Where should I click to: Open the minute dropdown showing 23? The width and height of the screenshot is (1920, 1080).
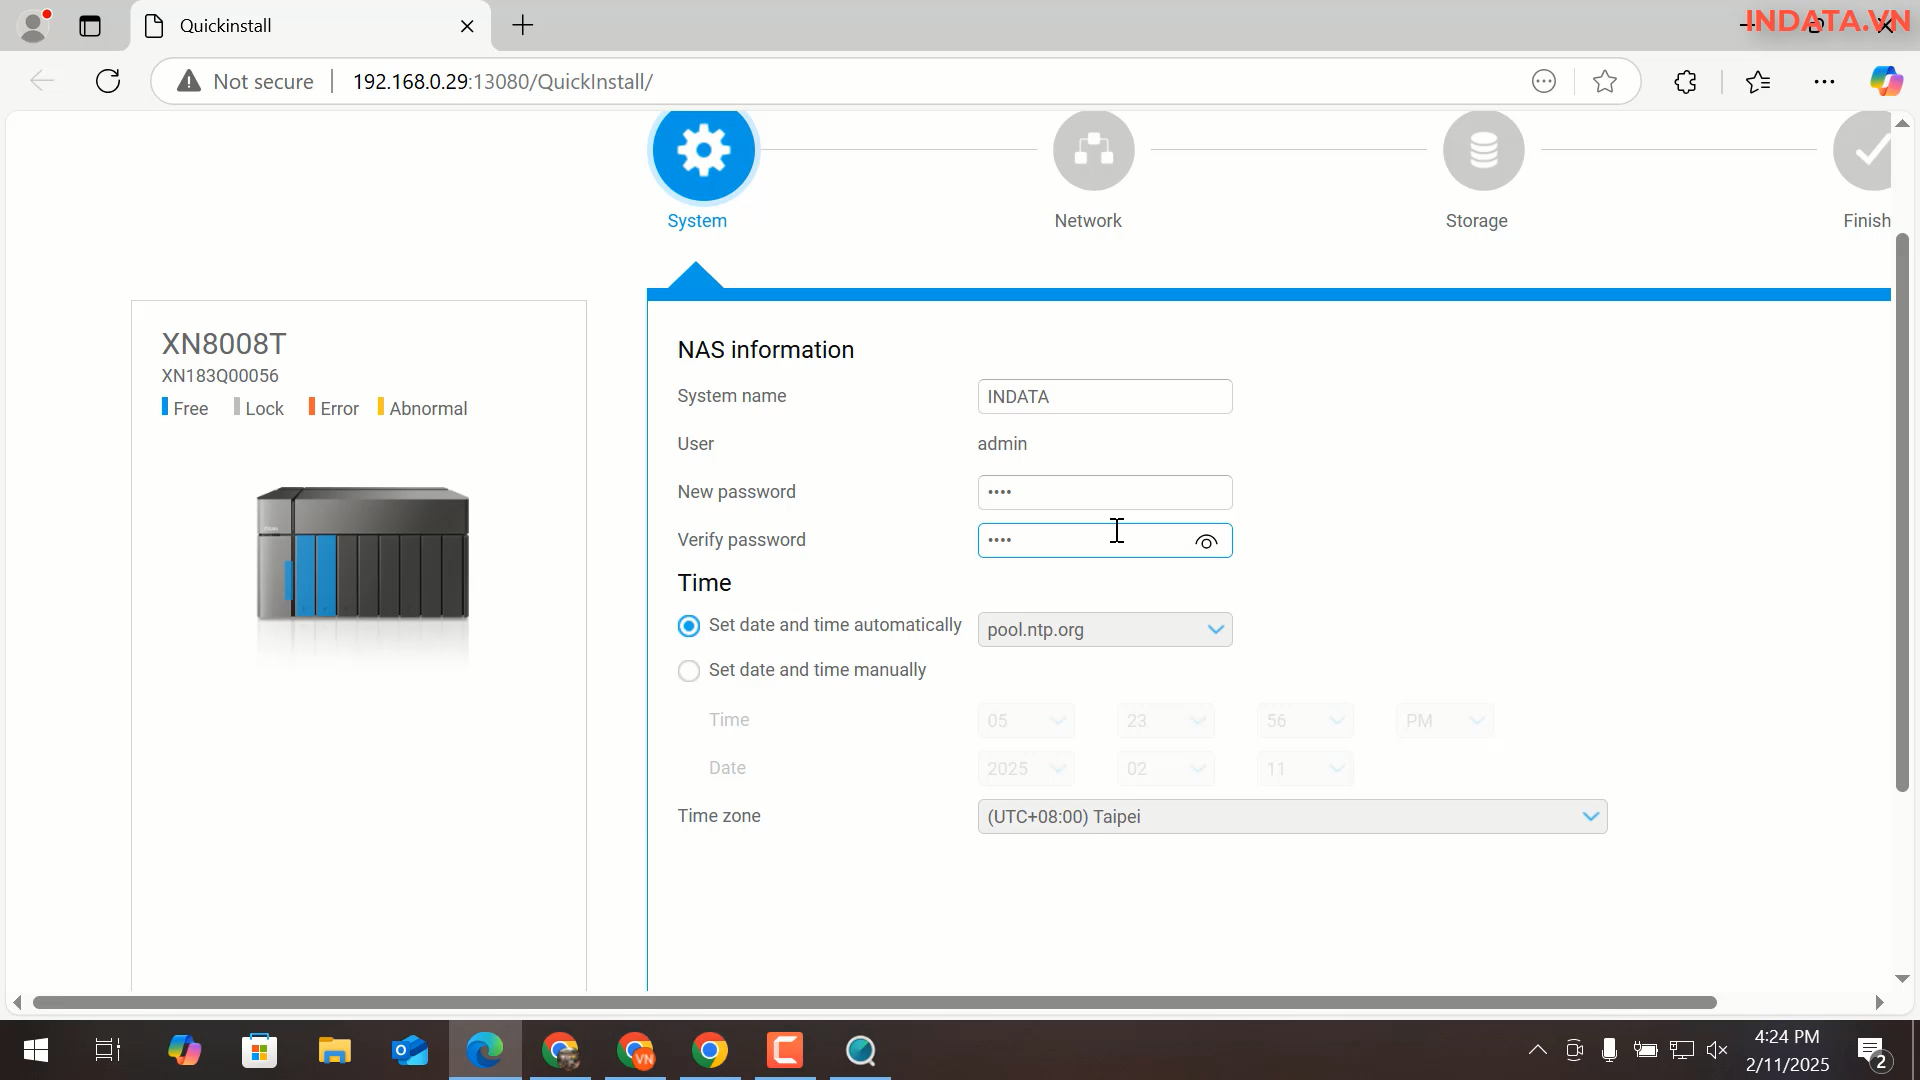click(x=1165, y=721)
